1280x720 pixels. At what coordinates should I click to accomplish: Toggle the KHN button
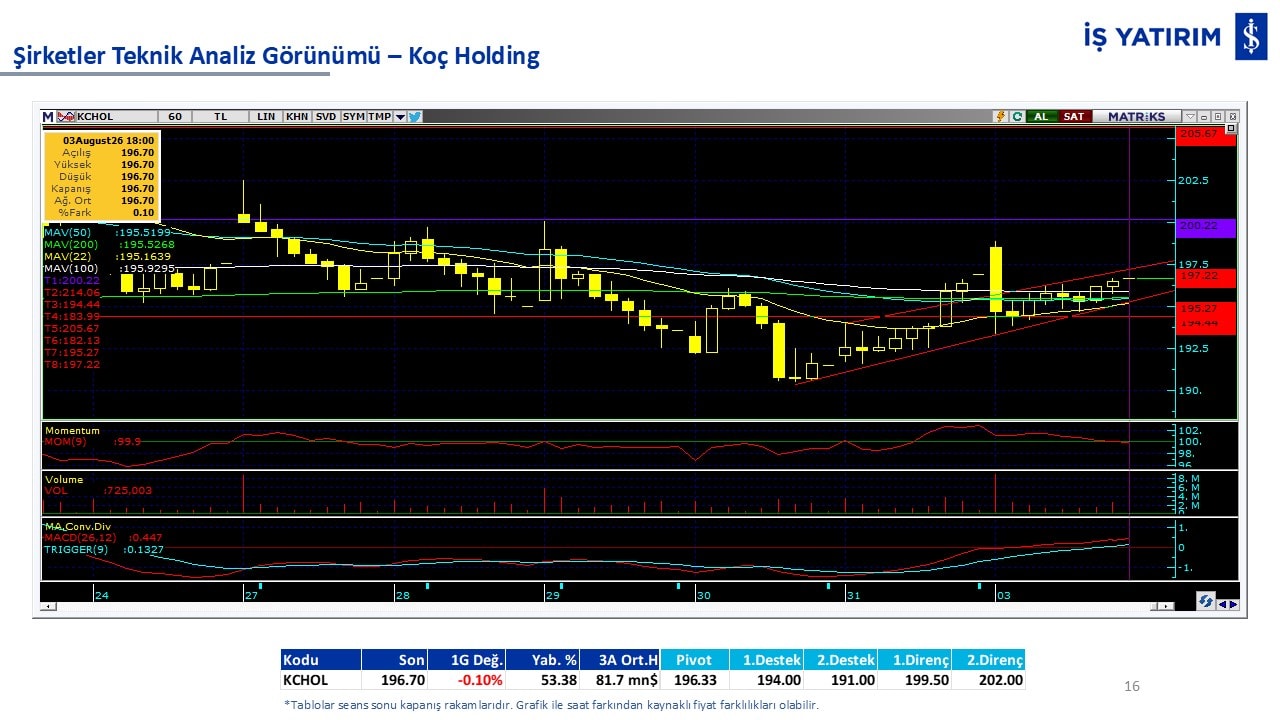(x=297, y=116)
